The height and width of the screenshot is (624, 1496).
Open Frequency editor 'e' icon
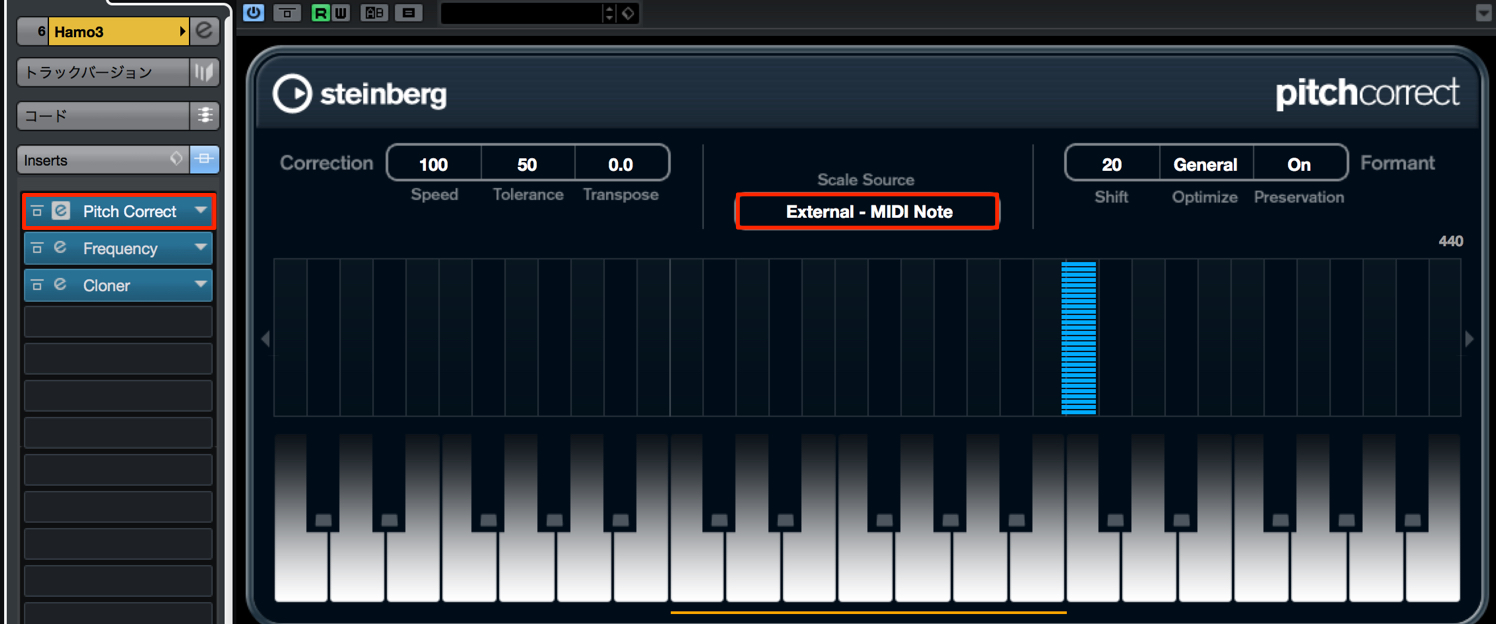coord(61,248)
